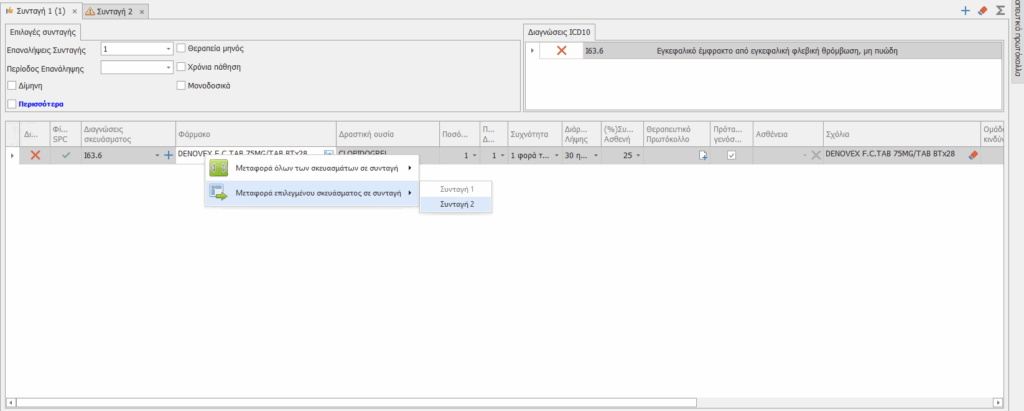The image size is (1024, 411).
Task: Check the Μονοδοσικά option
Action: [x=181, y=86]
